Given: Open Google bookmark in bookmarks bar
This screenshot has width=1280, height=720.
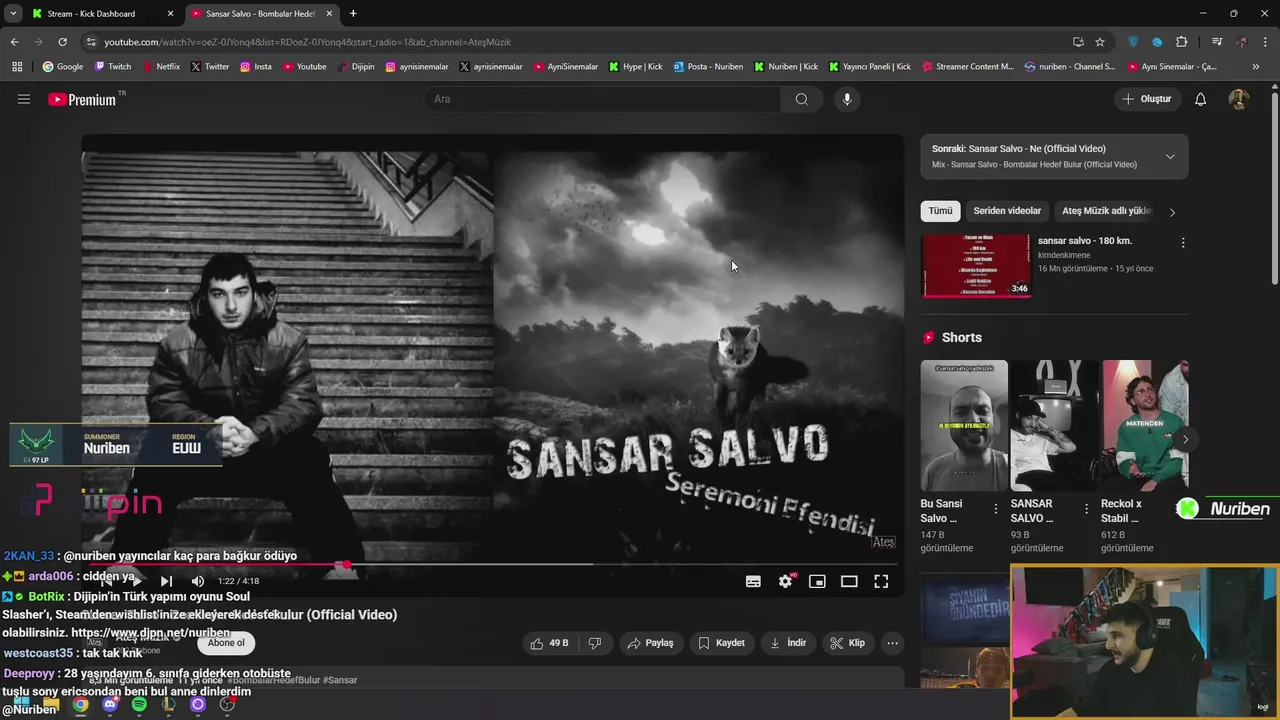Looking at the screenshot, I should tap(62, 66).
